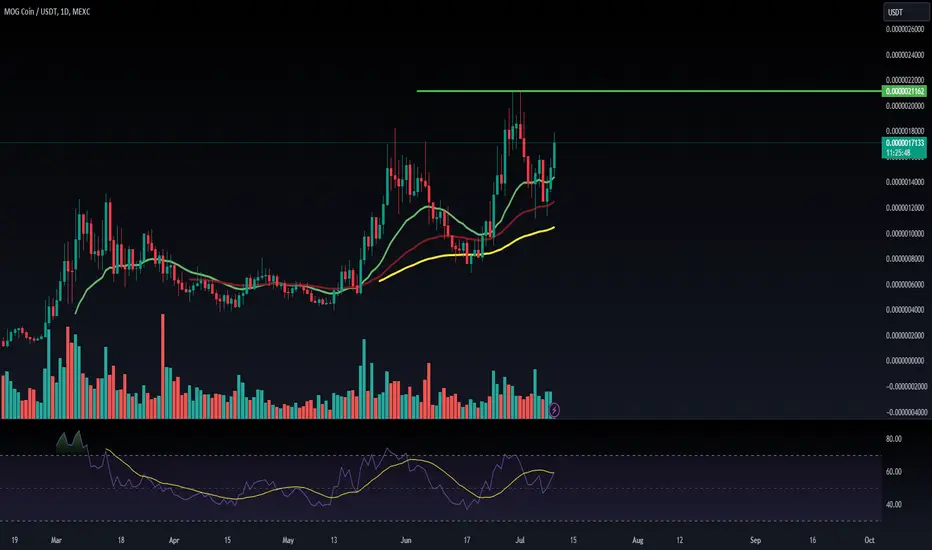
Task: Click the Apr date label
Action: click(x=174, y=540)
